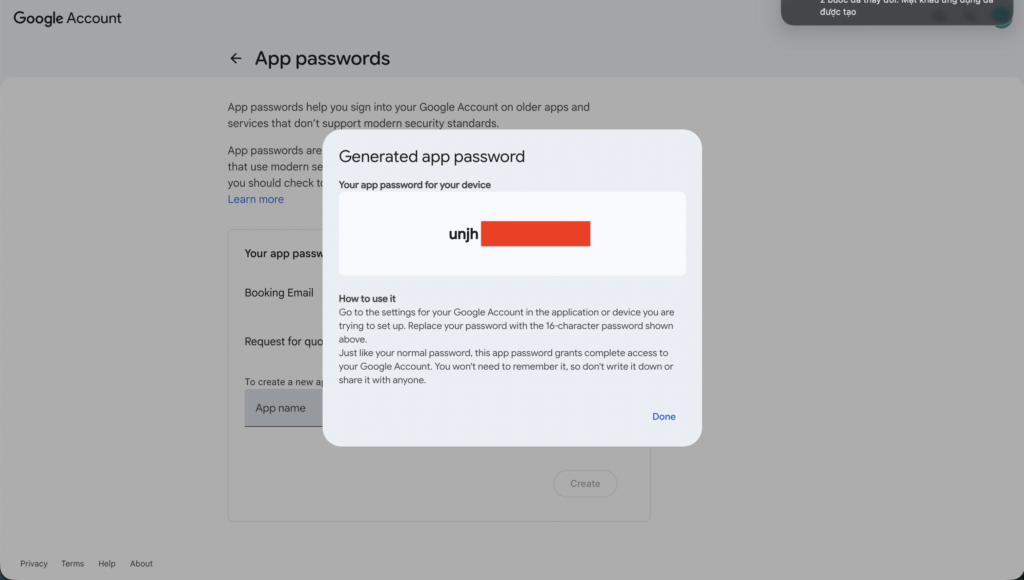The image size is (1024, 580).
Task: Click the generated password text starting with unjh
Action: click(x=464, y=235)
